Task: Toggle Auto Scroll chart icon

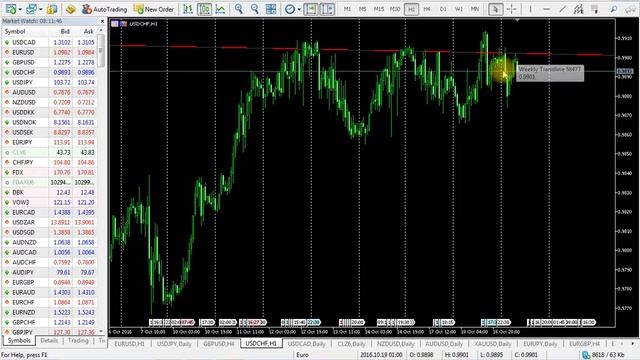Action: [311, 9]
